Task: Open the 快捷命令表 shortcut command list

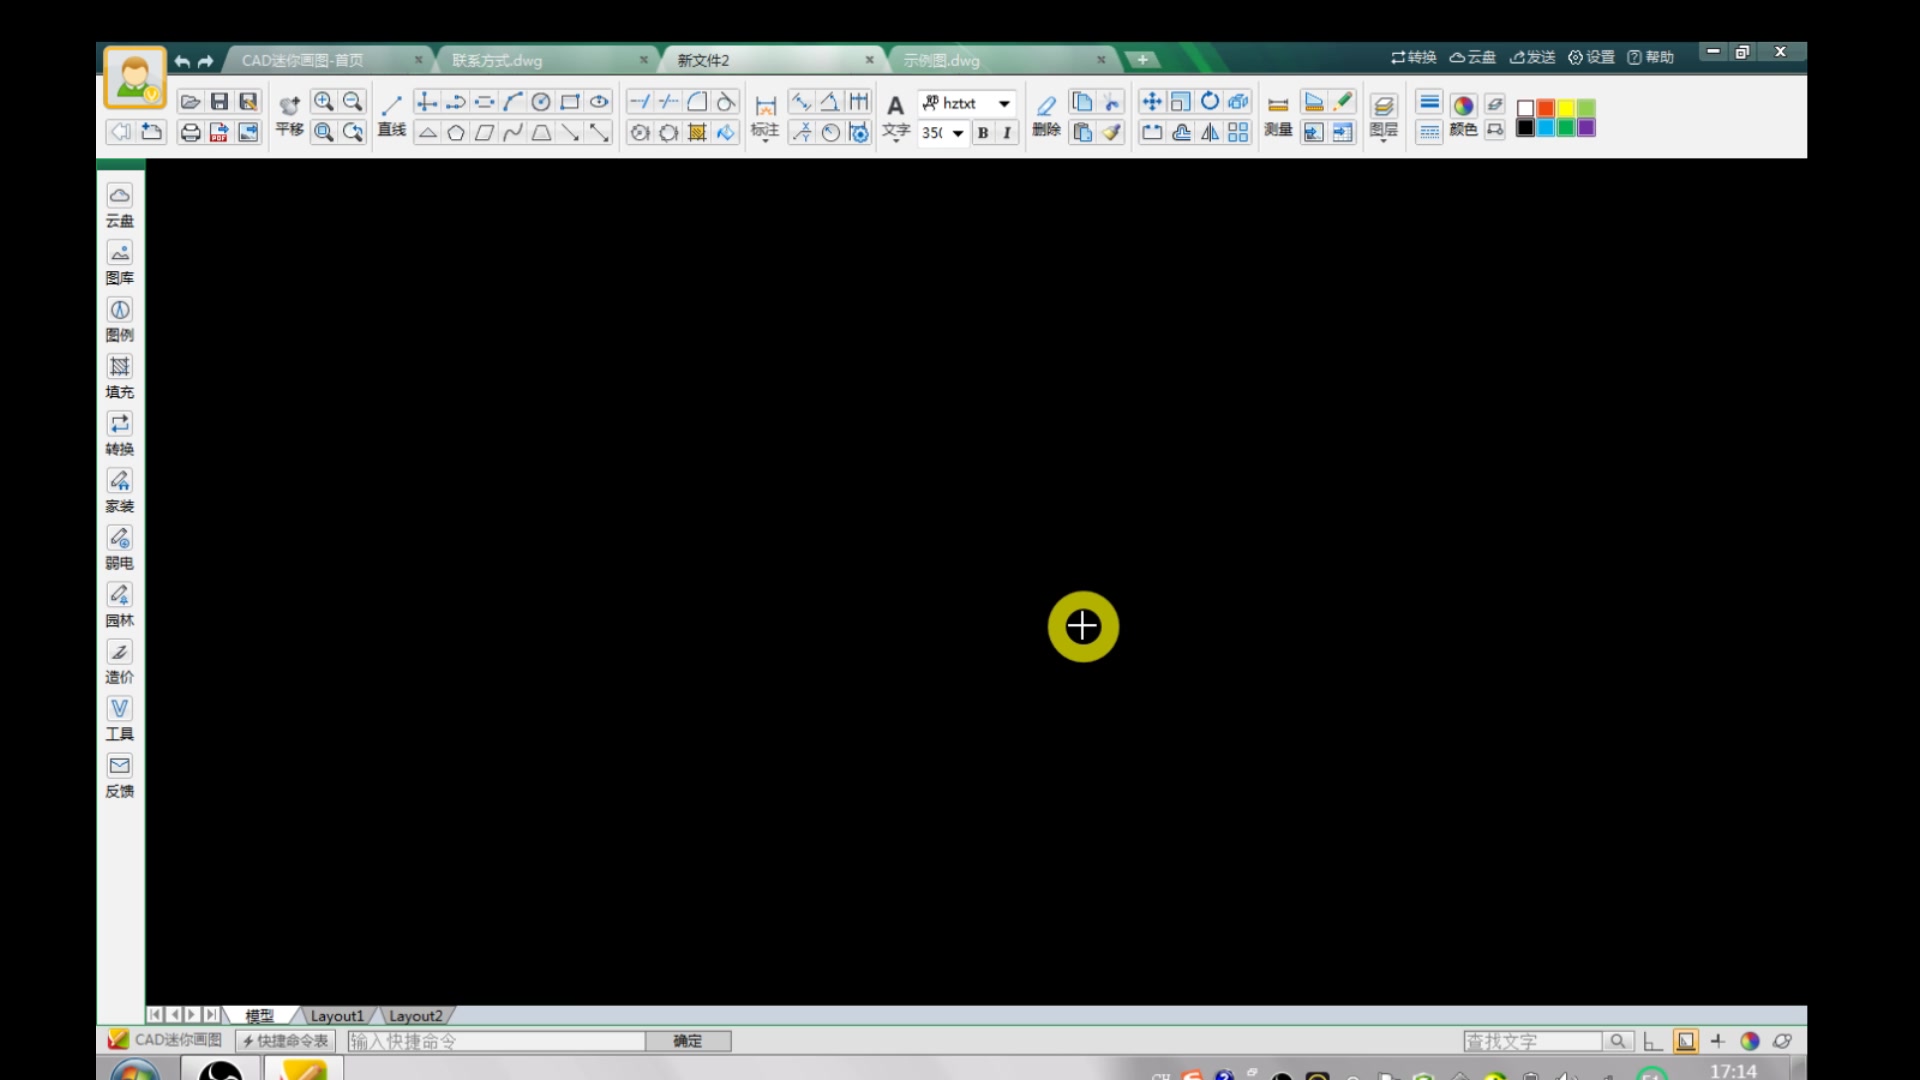Action: click(285, 1041)
